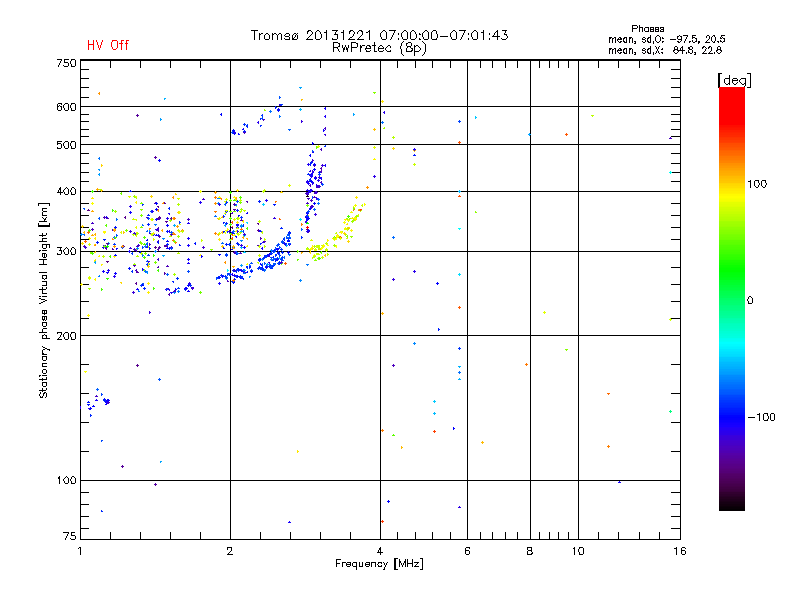Image resolution: width=800 pixels, height=600 pixels.
Task: Click frequency axis label 6
Action: tap(467, 551)
